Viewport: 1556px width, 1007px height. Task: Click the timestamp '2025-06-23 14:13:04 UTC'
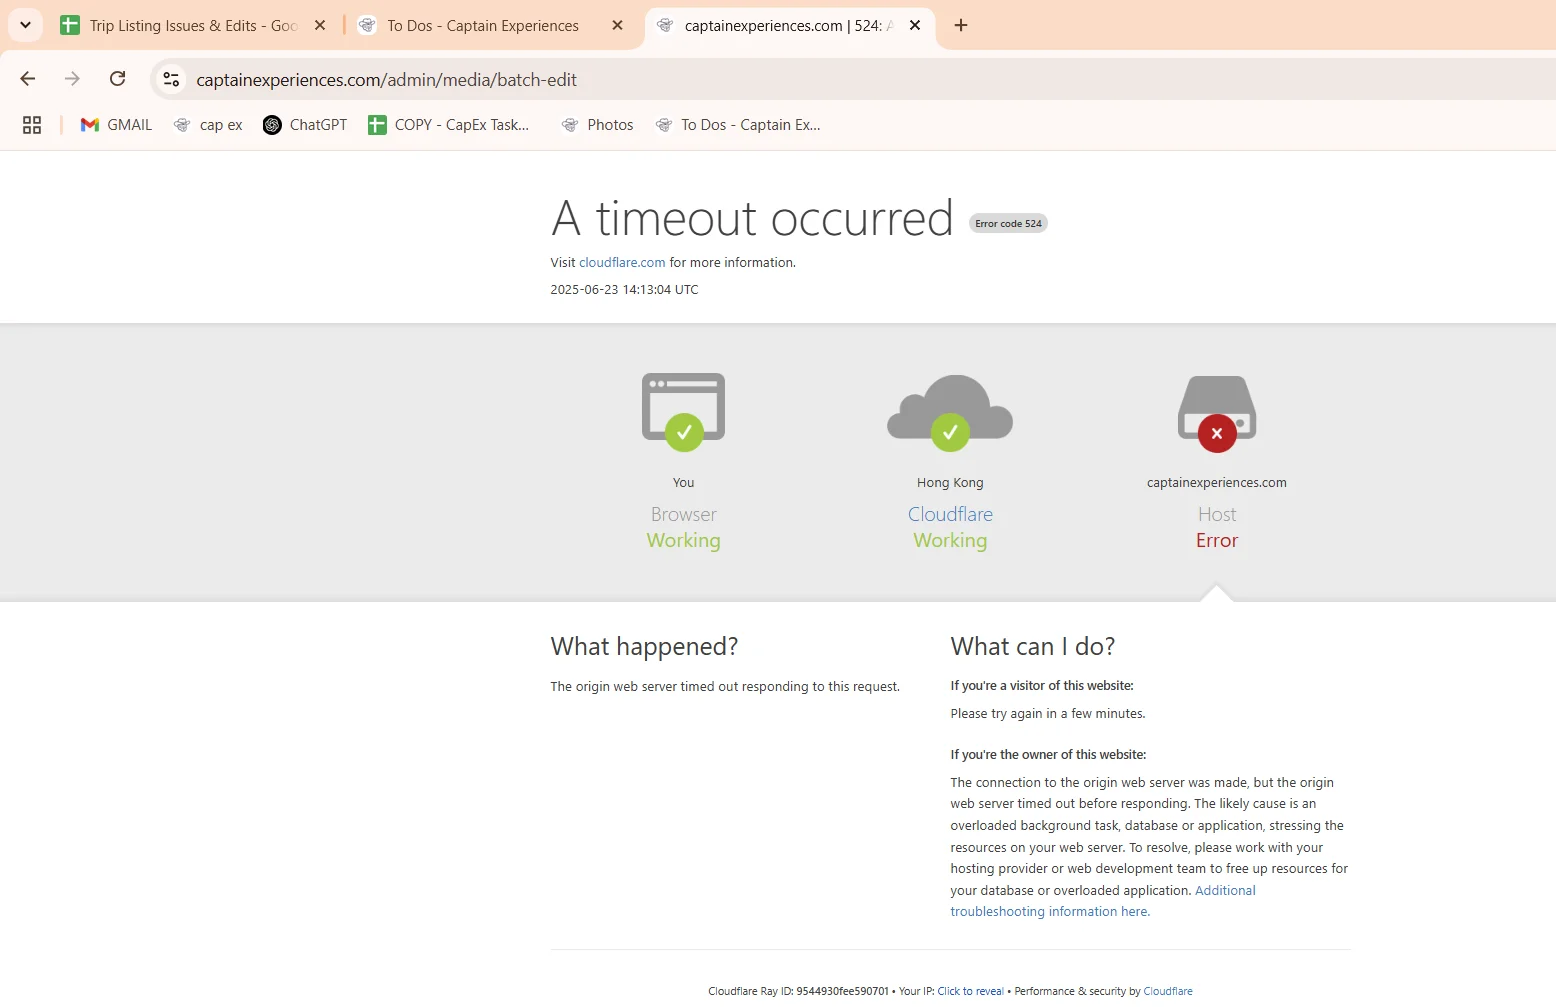(x=624, y=290)
